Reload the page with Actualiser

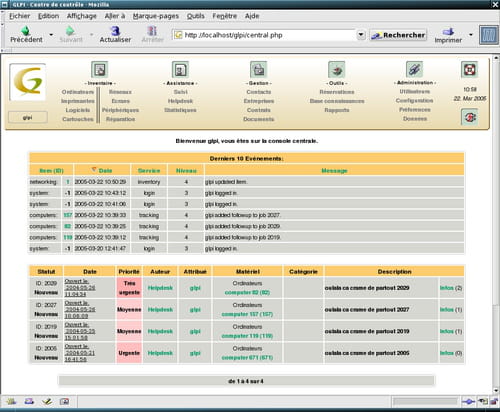point(115,34)
